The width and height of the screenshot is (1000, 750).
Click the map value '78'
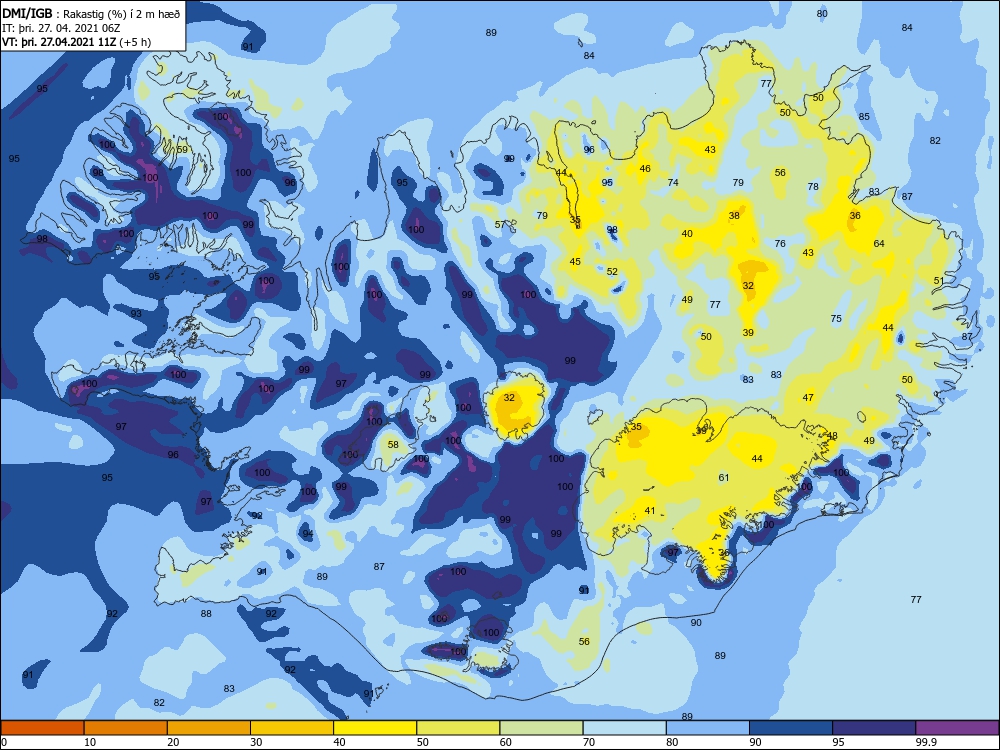[813, 187]
